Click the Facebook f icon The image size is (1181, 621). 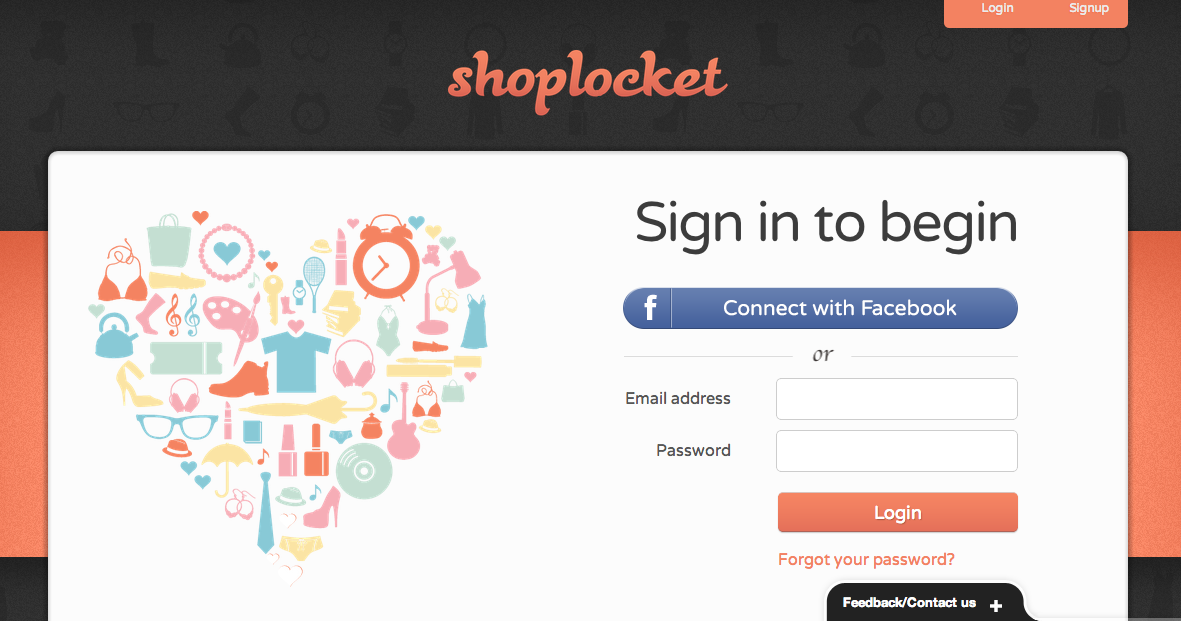click(649, 308)
